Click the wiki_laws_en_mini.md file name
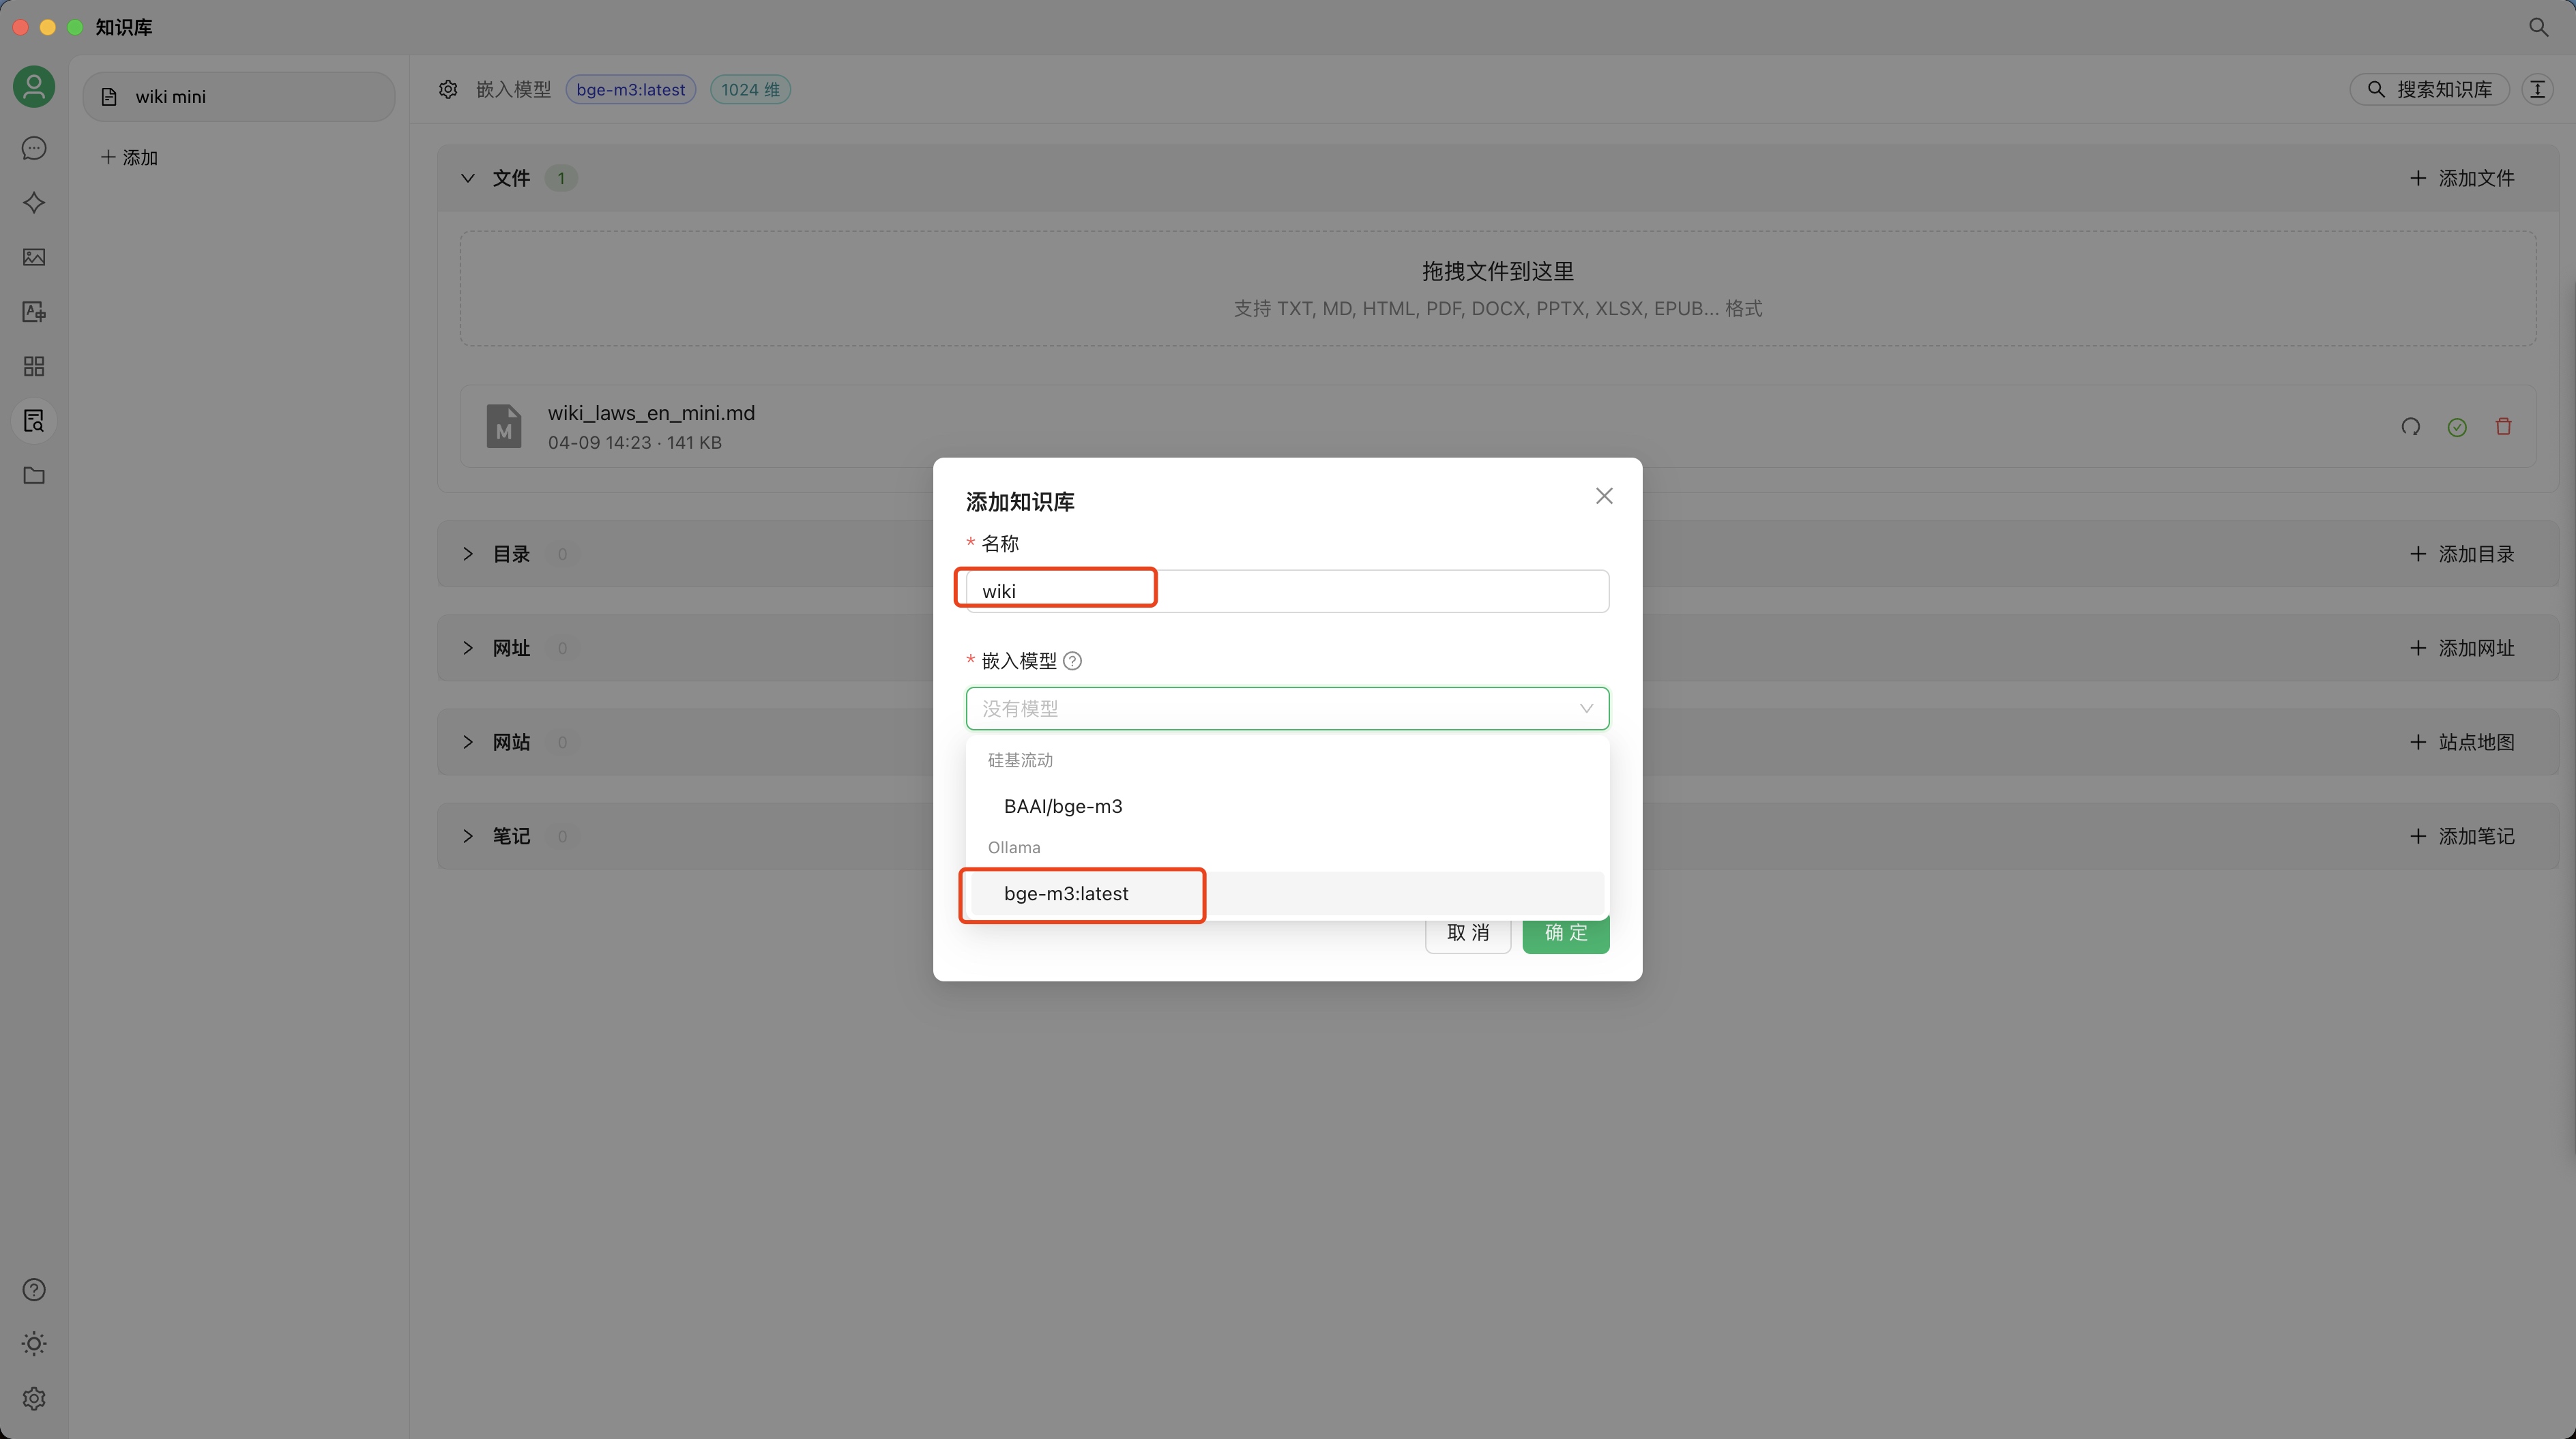This screenshot has height=1439, width=2576. pos(651,413)
